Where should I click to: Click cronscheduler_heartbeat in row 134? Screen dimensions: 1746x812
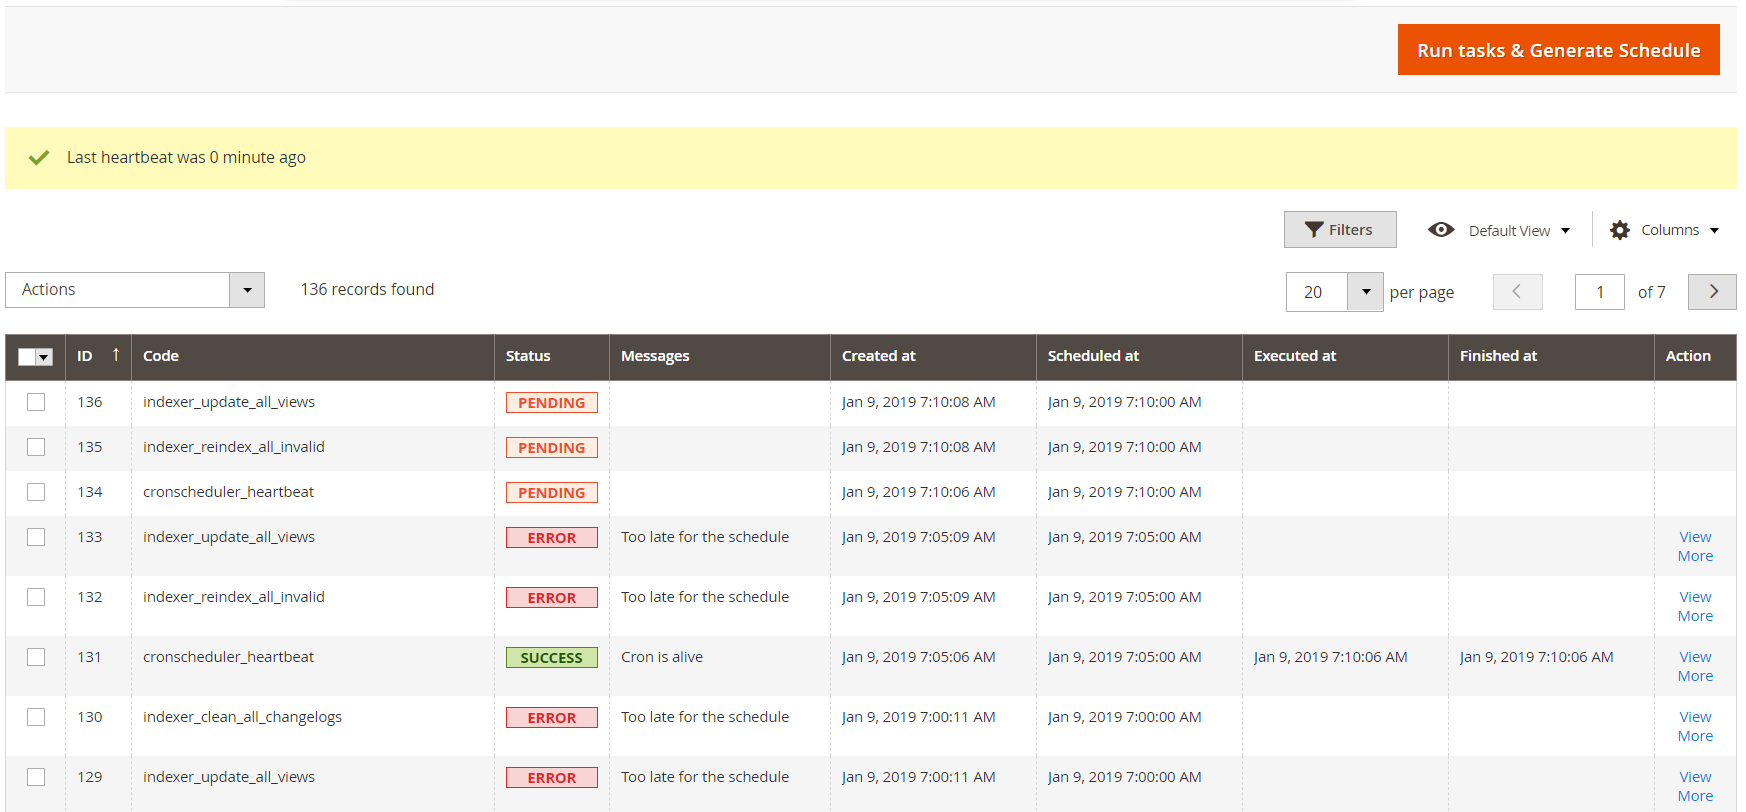coord(228,492)
